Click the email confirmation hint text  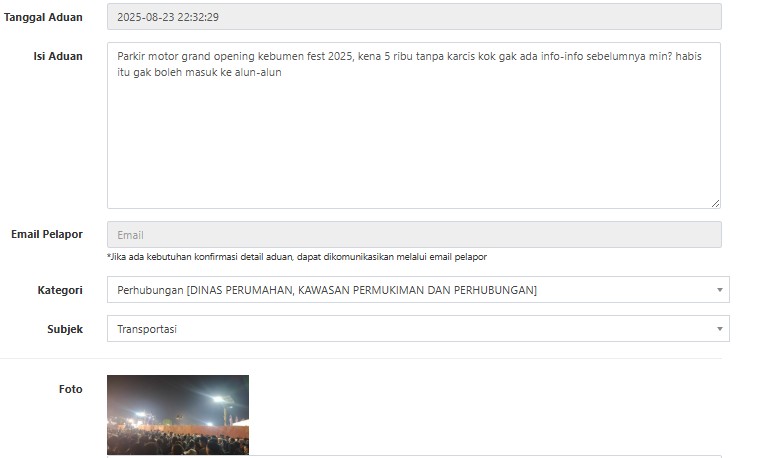click(297, 257)
